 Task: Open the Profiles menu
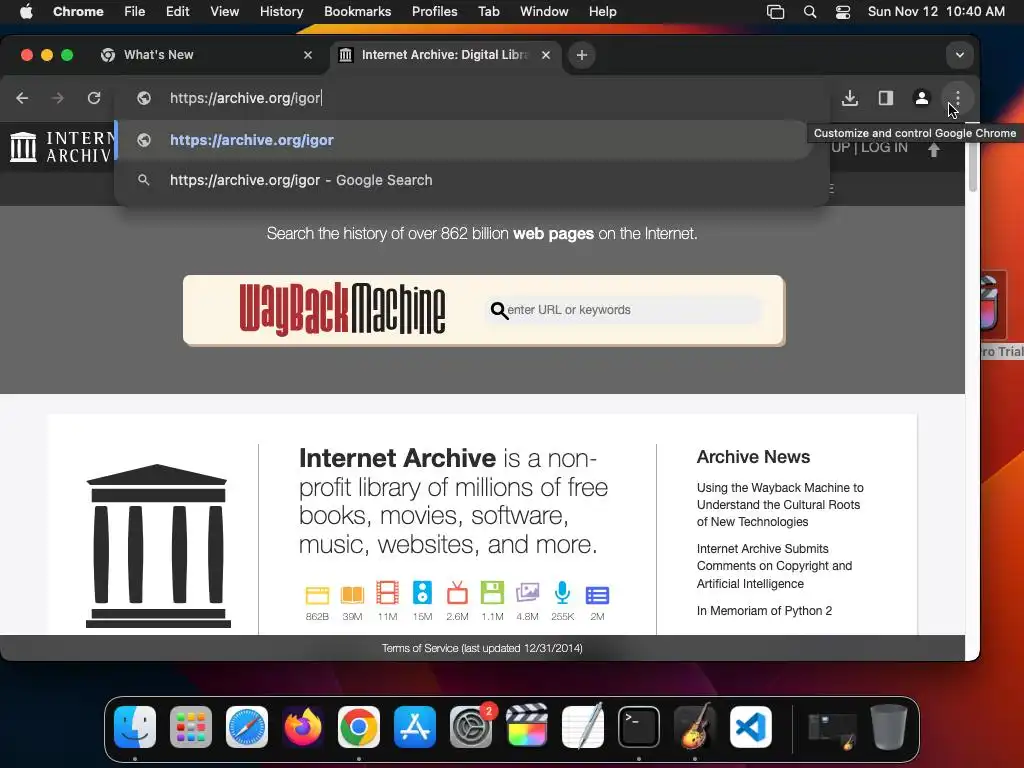point(434,11)
